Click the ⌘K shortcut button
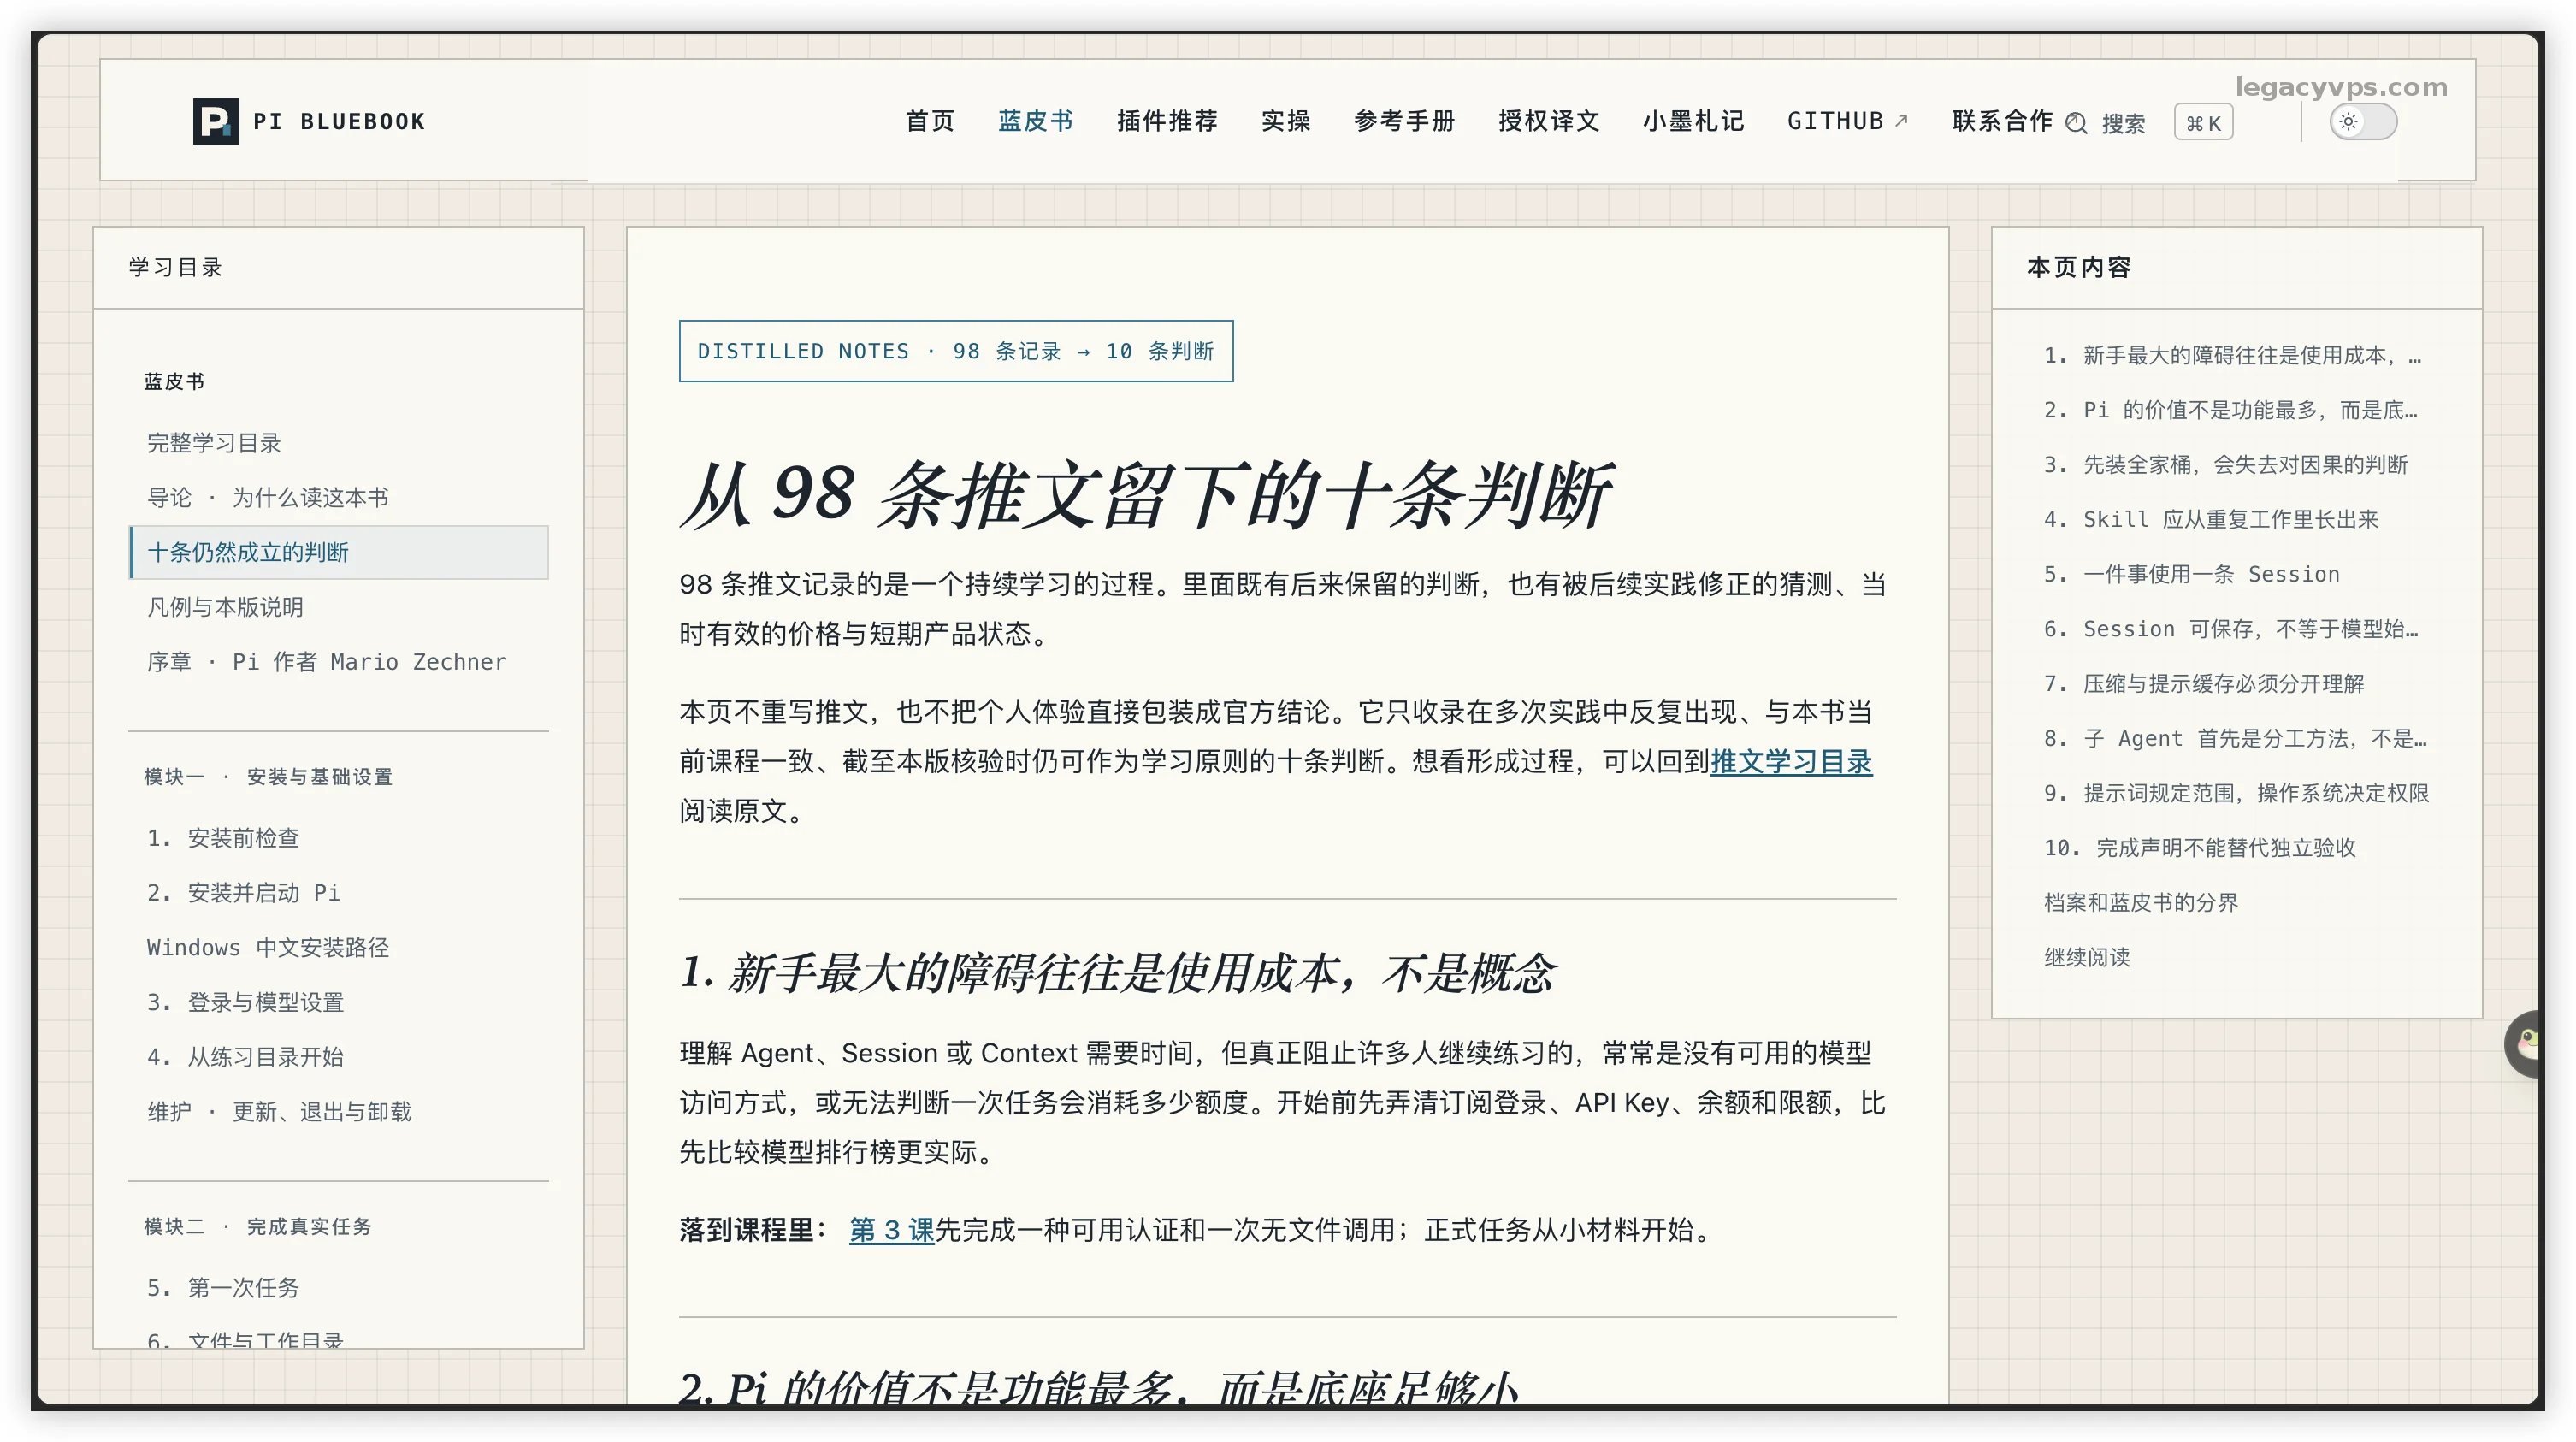 (x=2203, y=123)
